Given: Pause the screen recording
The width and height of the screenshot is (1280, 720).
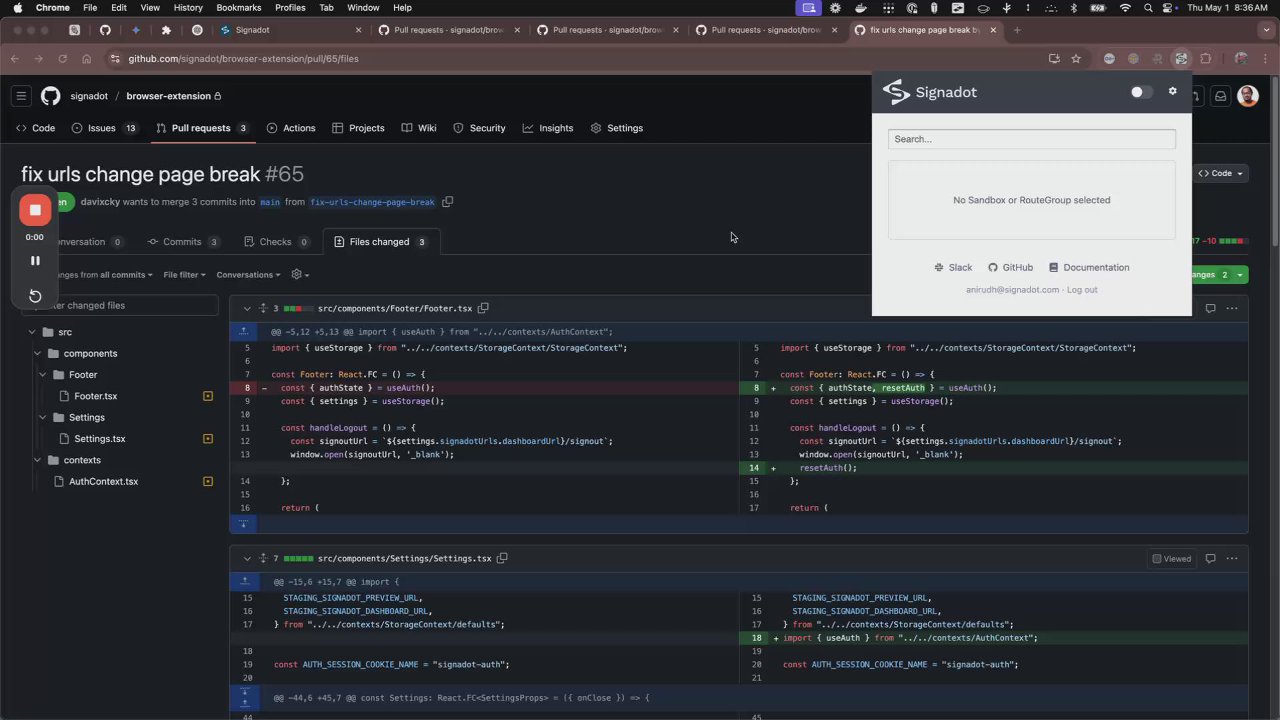Looking at the screenshot, I should [x=35, y=261].
